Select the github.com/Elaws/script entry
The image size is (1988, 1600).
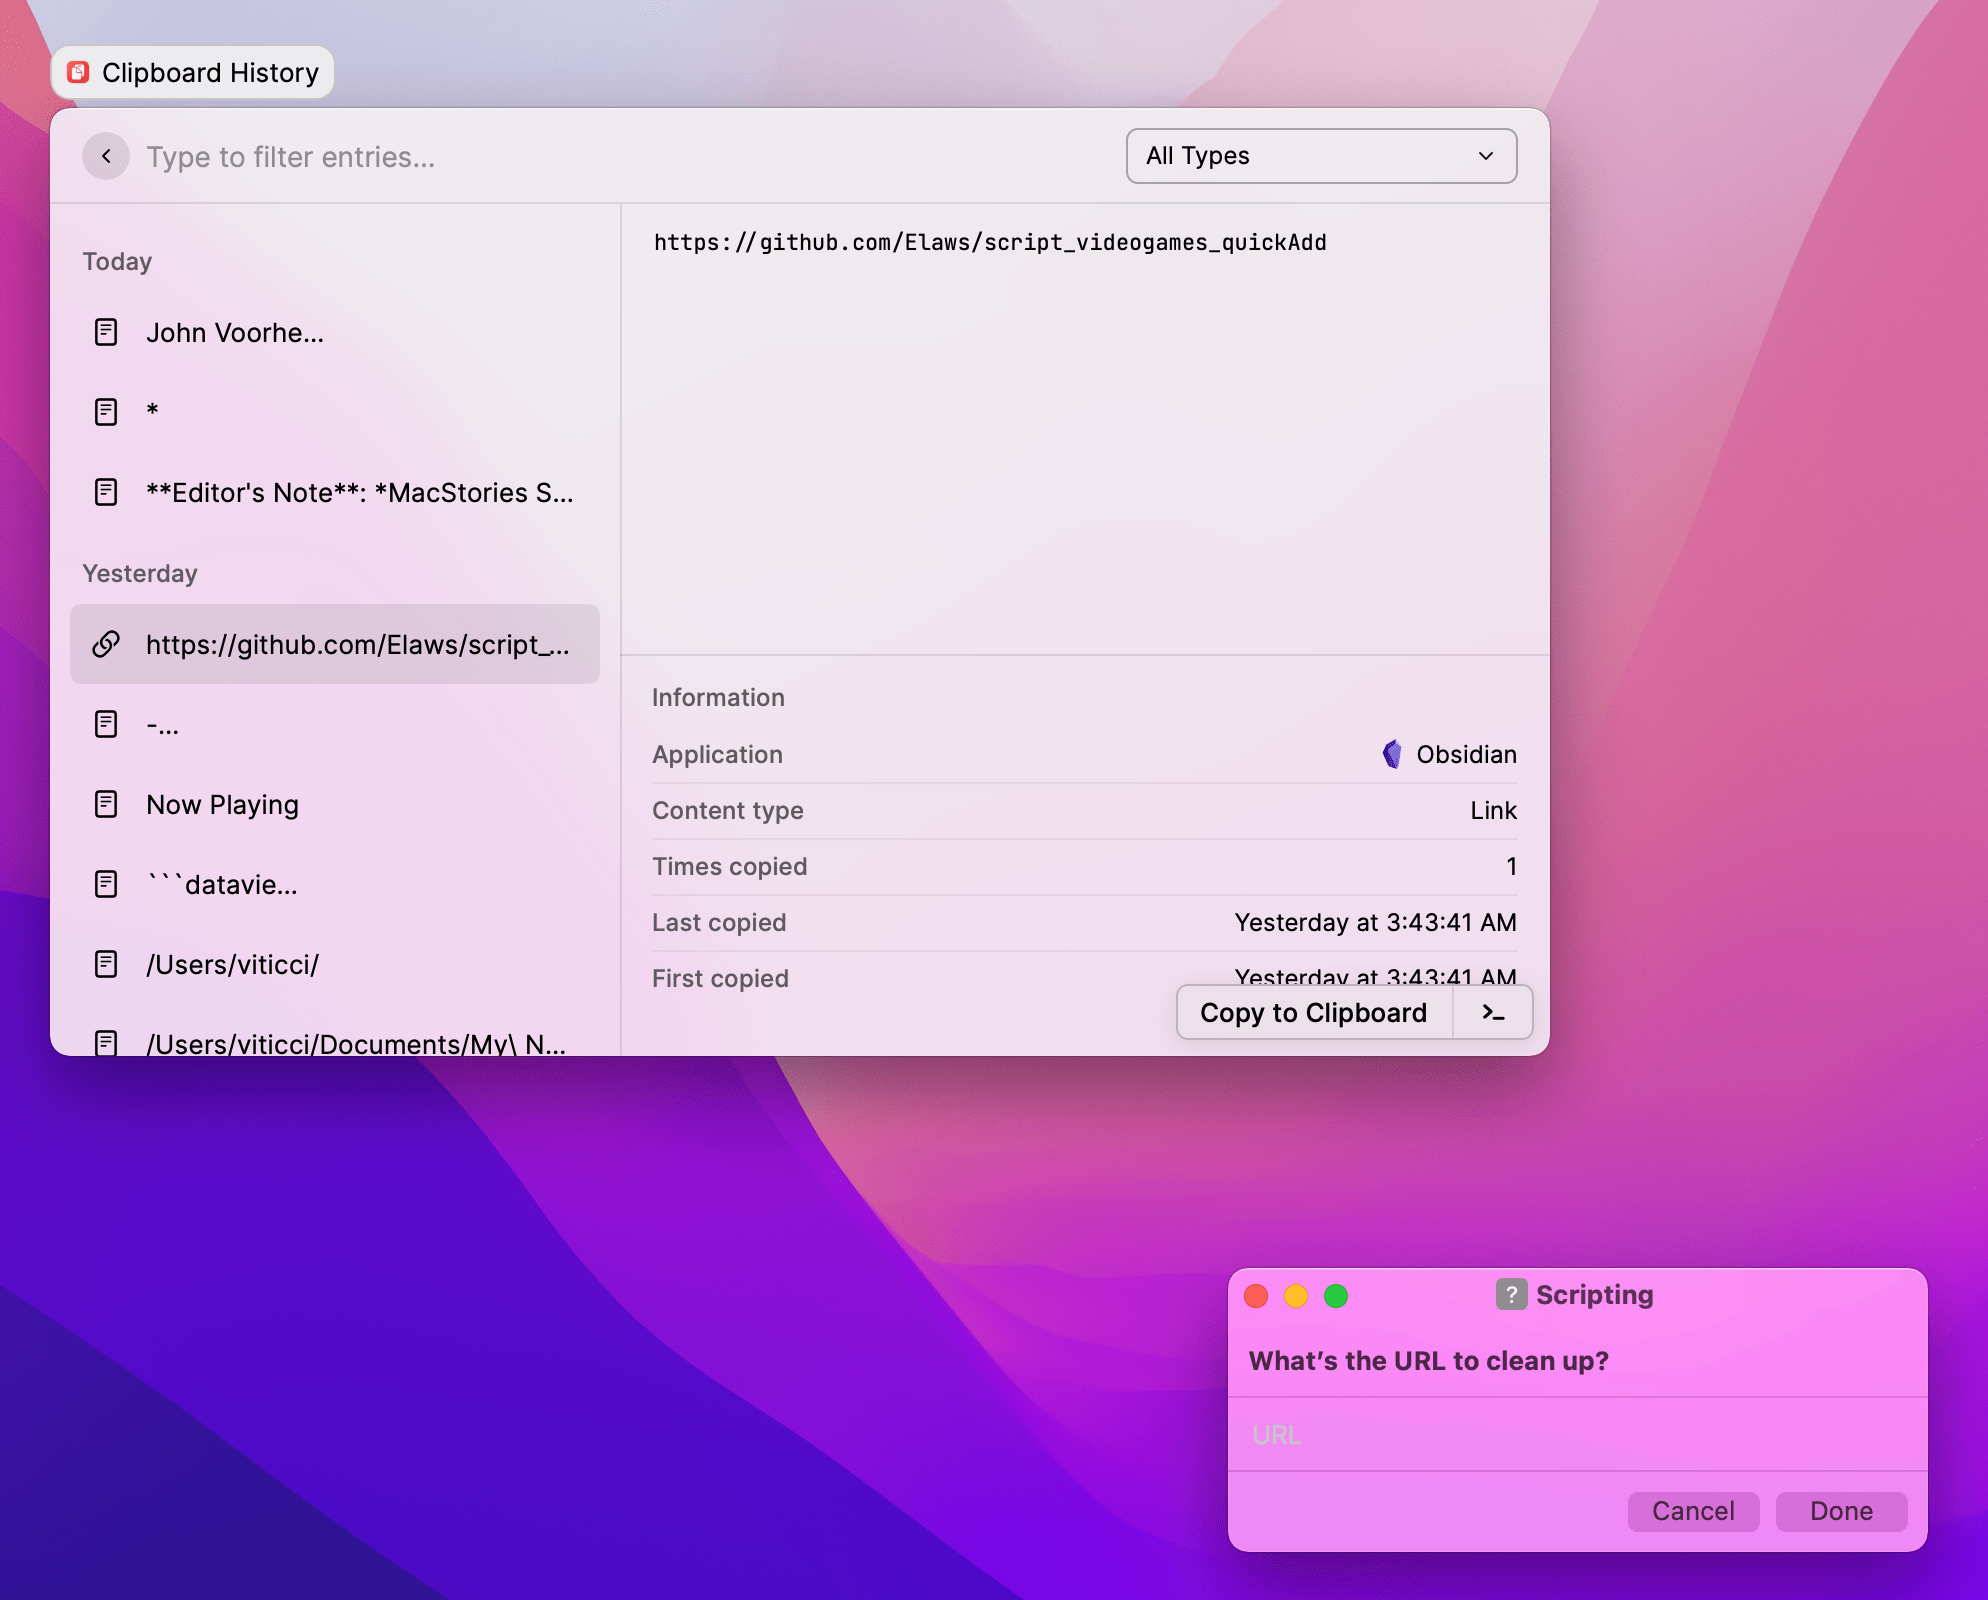pyautogui.click(x=335, y=644)
